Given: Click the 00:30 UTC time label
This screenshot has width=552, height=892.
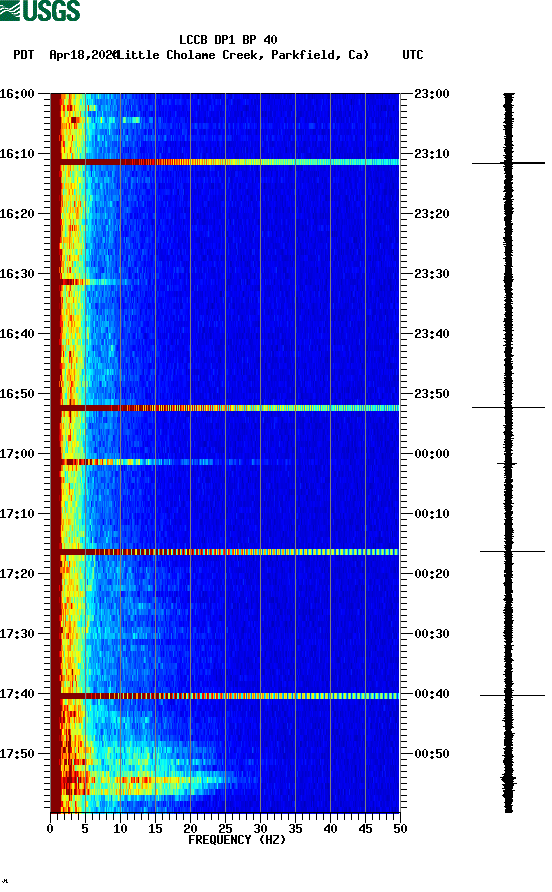Looking at the screenshot, I should [432, 634].
